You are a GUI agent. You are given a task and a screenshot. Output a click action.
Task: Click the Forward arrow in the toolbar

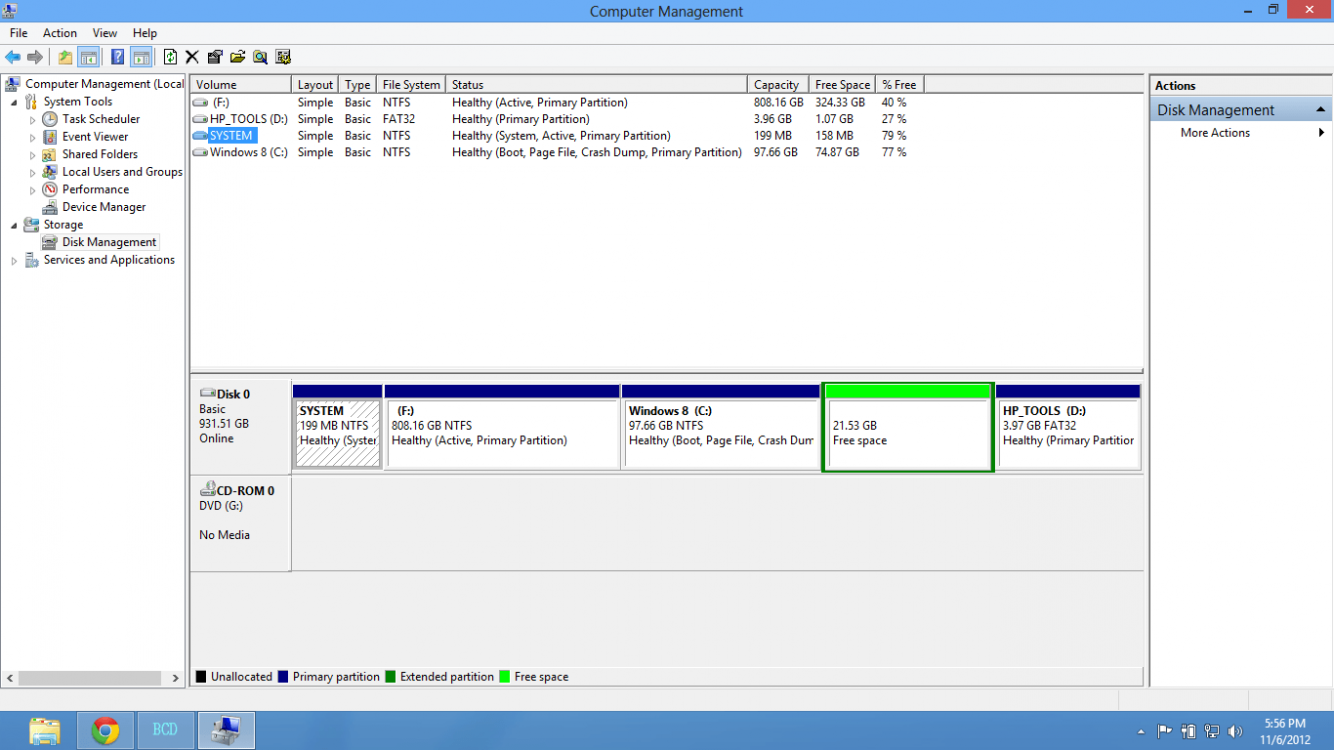tap(35, 57)
